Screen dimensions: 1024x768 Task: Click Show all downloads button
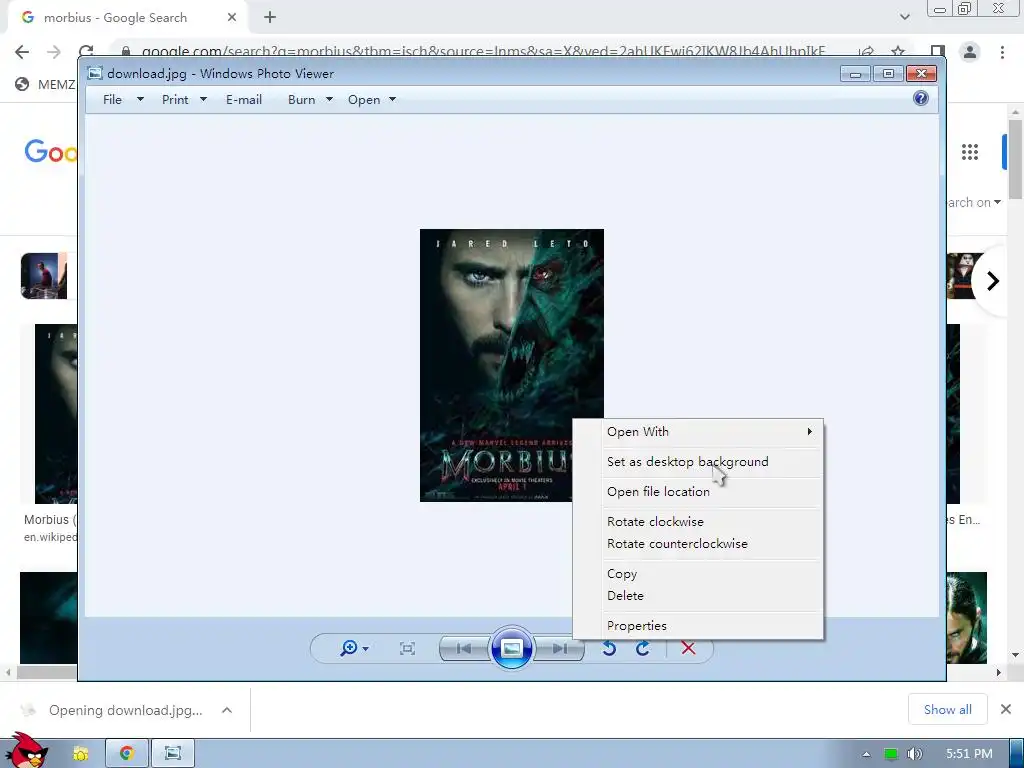(948, 709)
